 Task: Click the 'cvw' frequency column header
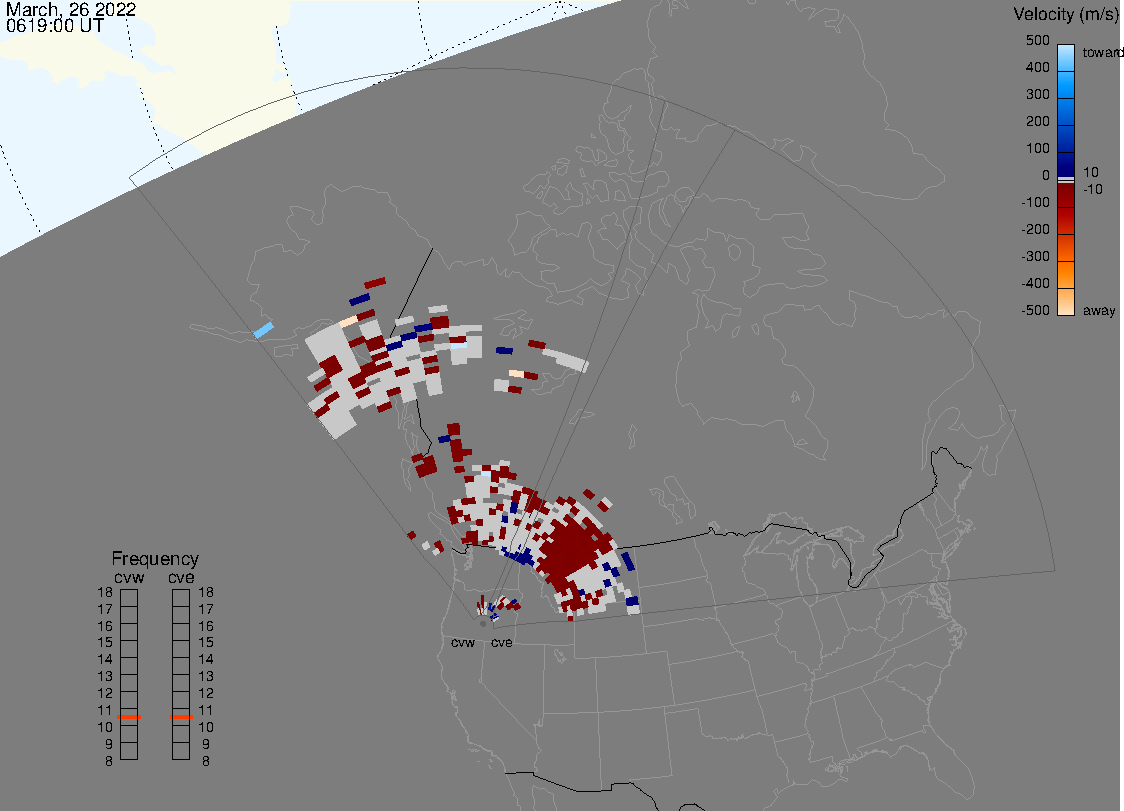pyautogui.click(x=129, y=578)
